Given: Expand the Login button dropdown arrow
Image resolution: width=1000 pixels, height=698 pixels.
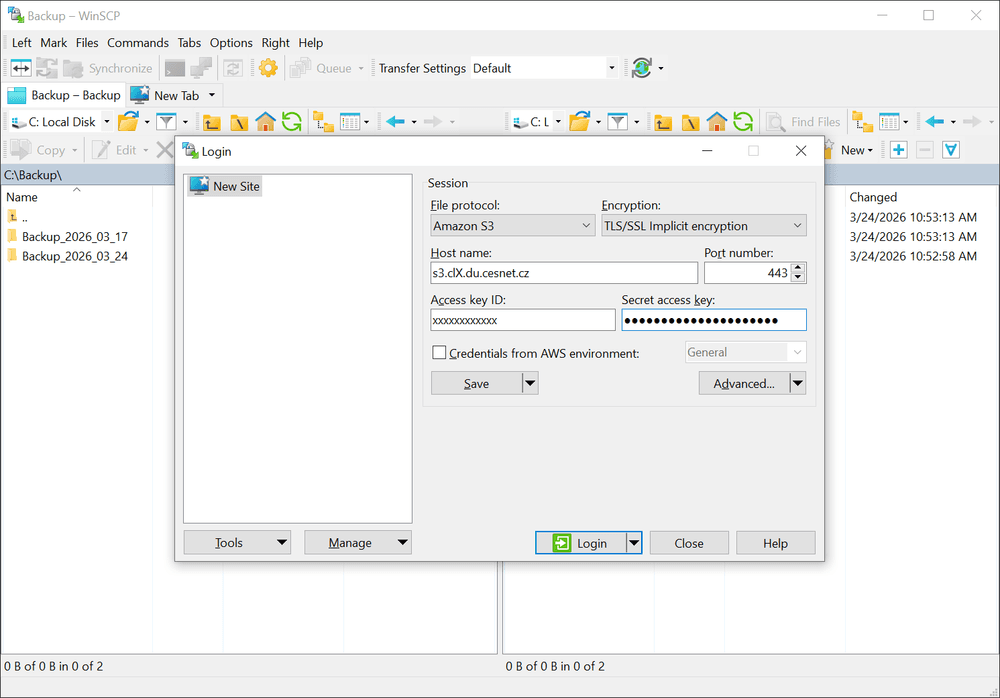Looking at the screenshot, I should pos(634,543).
